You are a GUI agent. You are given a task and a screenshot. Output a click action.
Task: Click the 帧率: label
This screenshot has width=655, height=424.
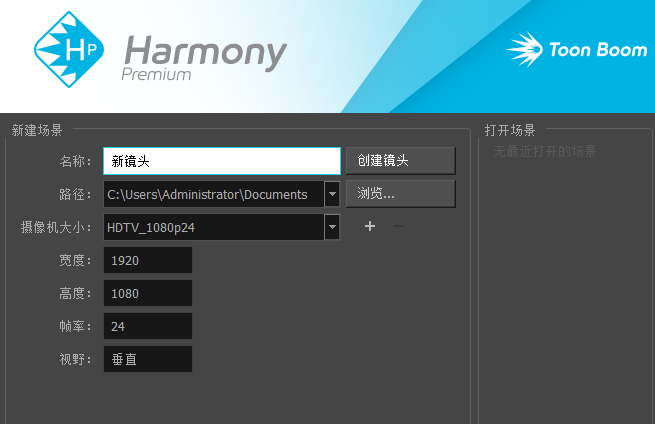pyautogui.click(x=75, y=326)
